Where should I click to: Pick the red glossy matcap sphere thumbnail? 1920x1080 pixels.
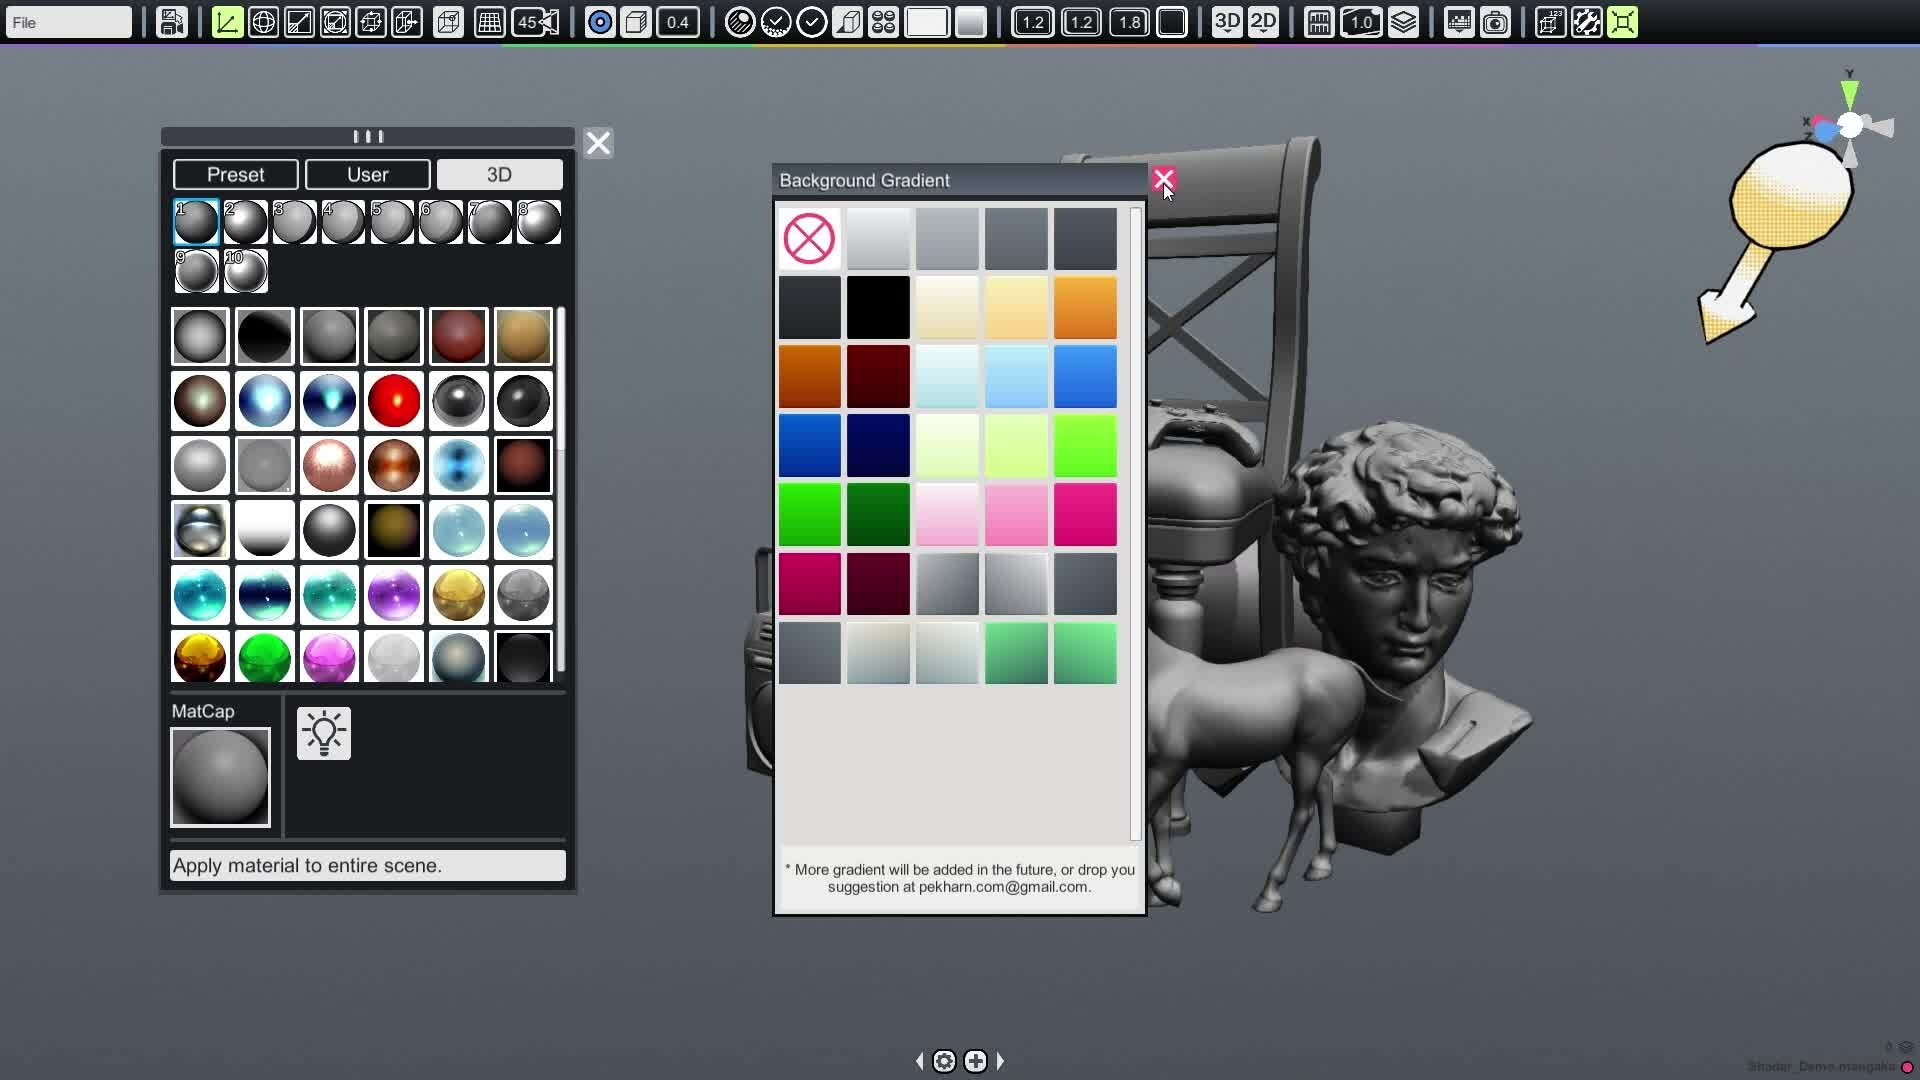click(x=394, y=400)
